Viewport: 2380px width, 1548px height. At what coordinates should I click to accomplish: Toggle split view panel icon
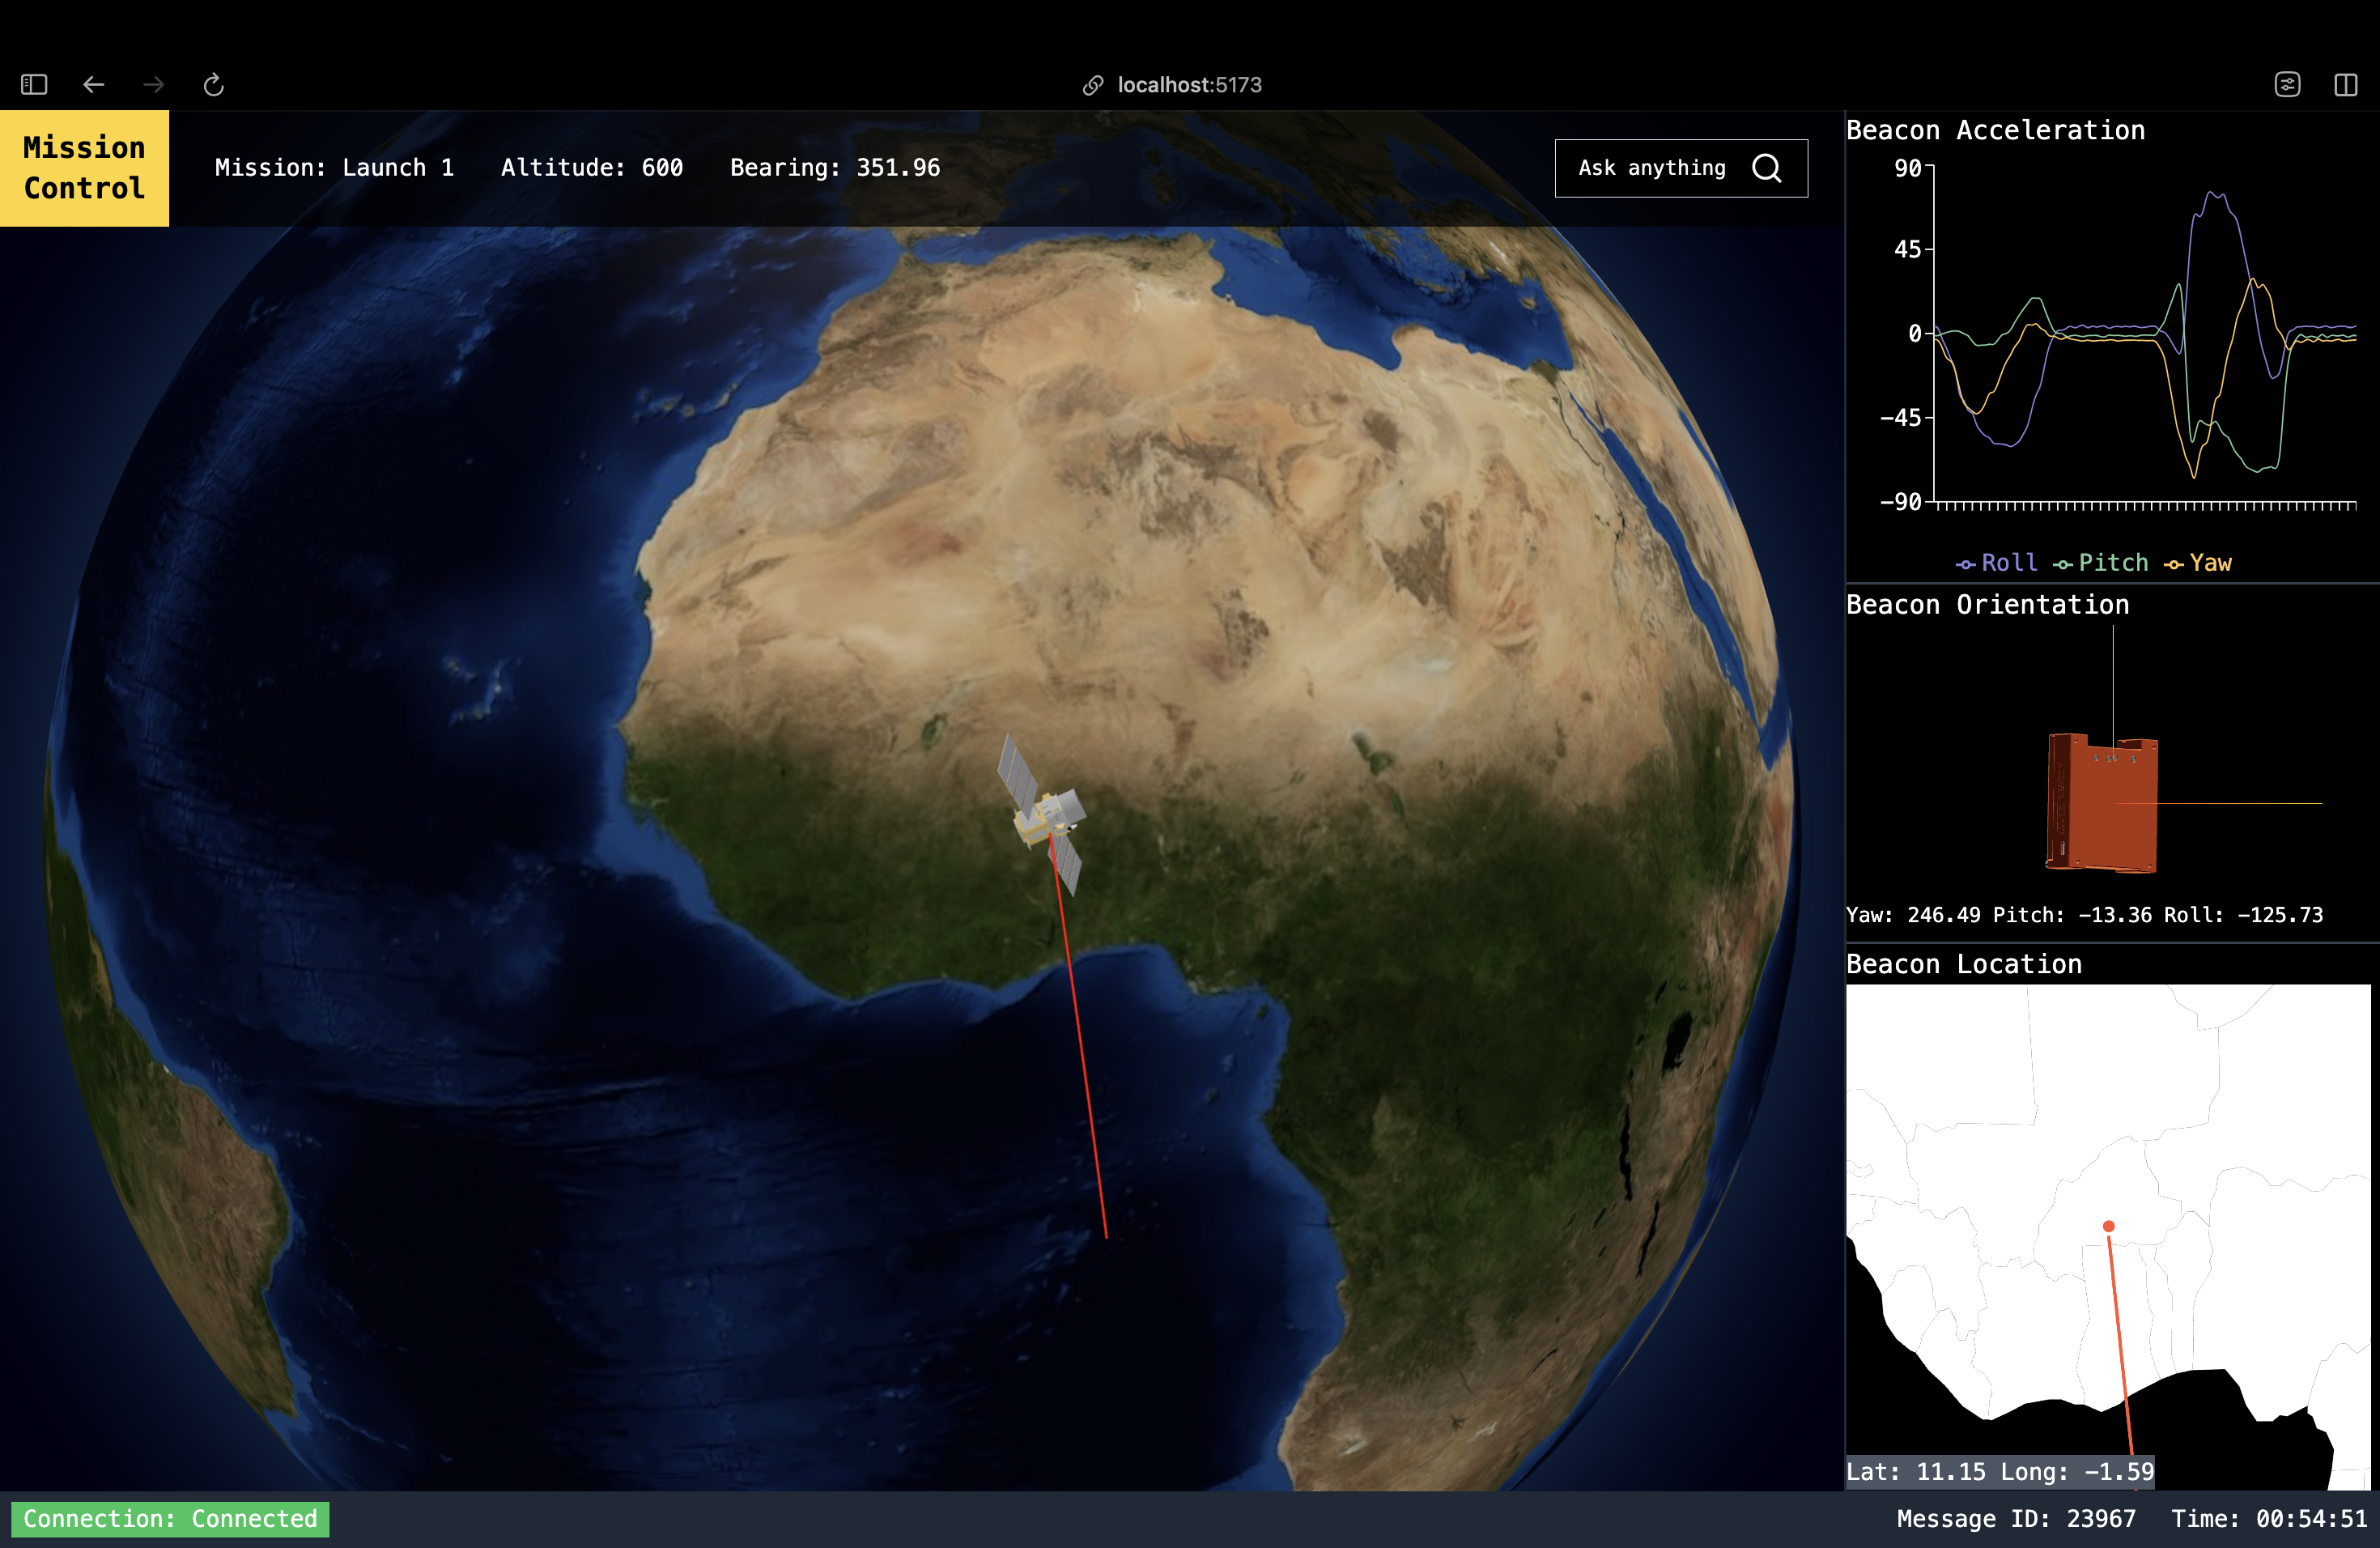(2345, 85)
